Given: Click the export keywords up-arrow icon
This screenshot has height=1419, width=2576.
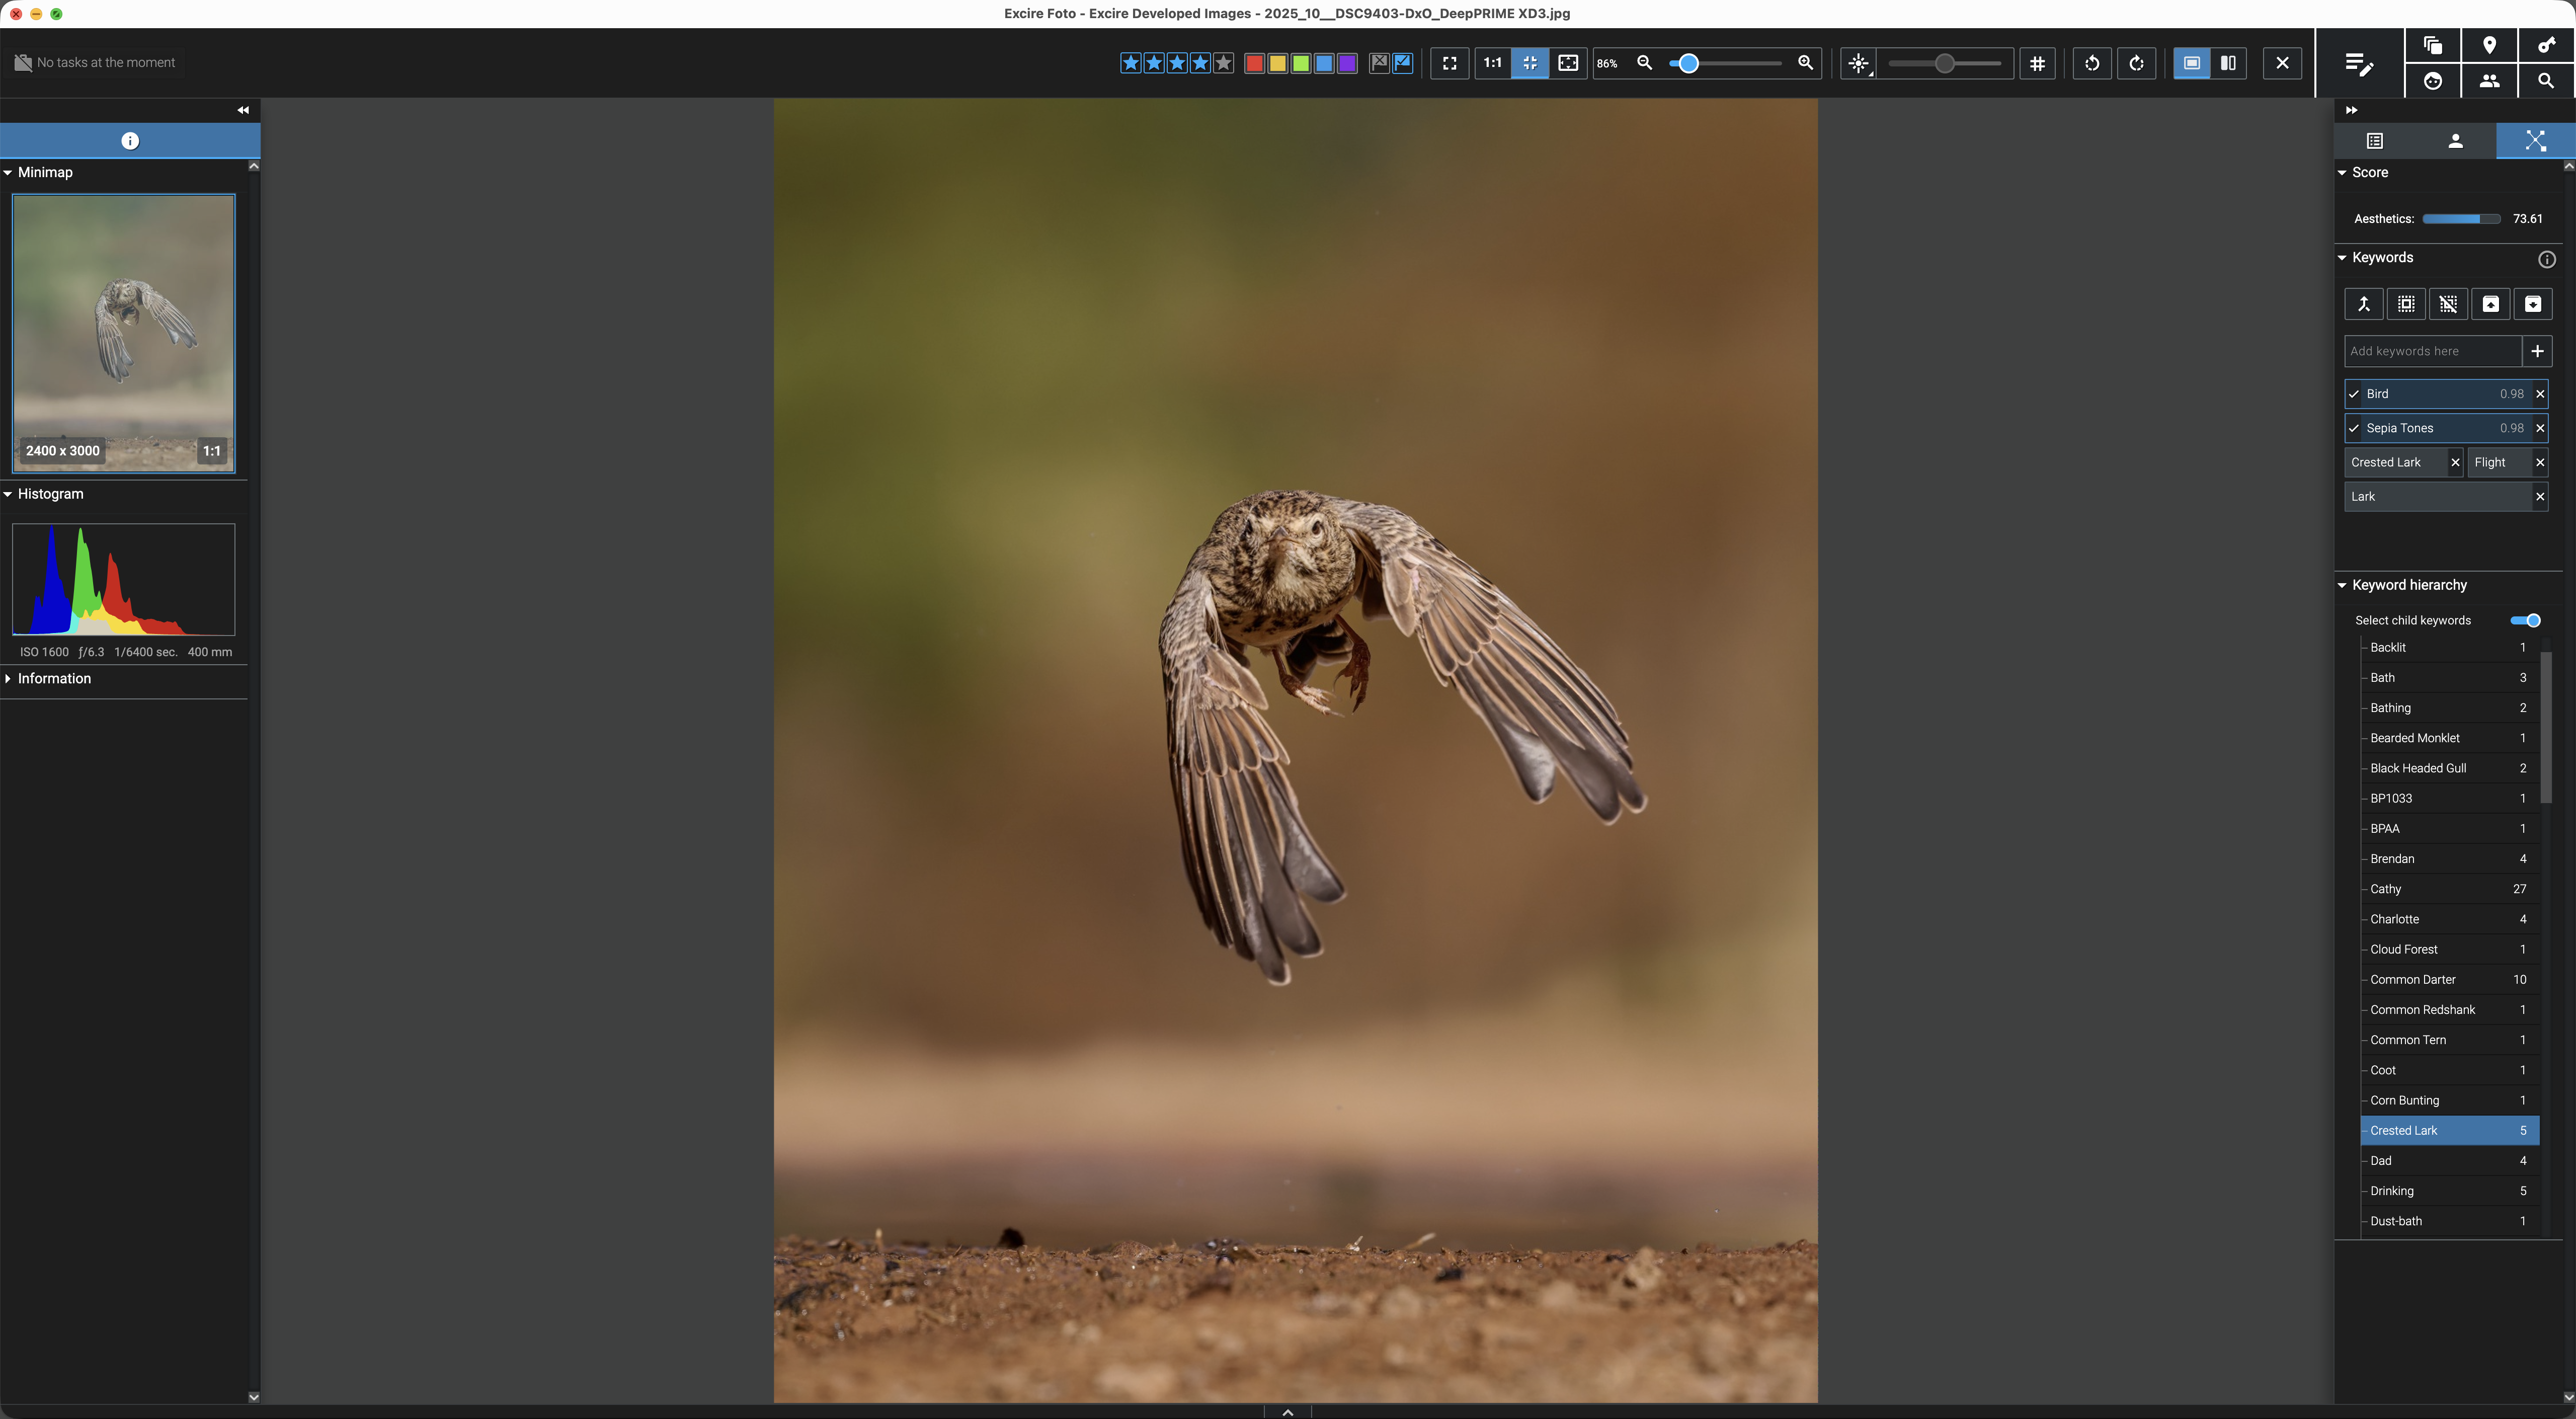Looking at the screenshot, I should 2491,304.
